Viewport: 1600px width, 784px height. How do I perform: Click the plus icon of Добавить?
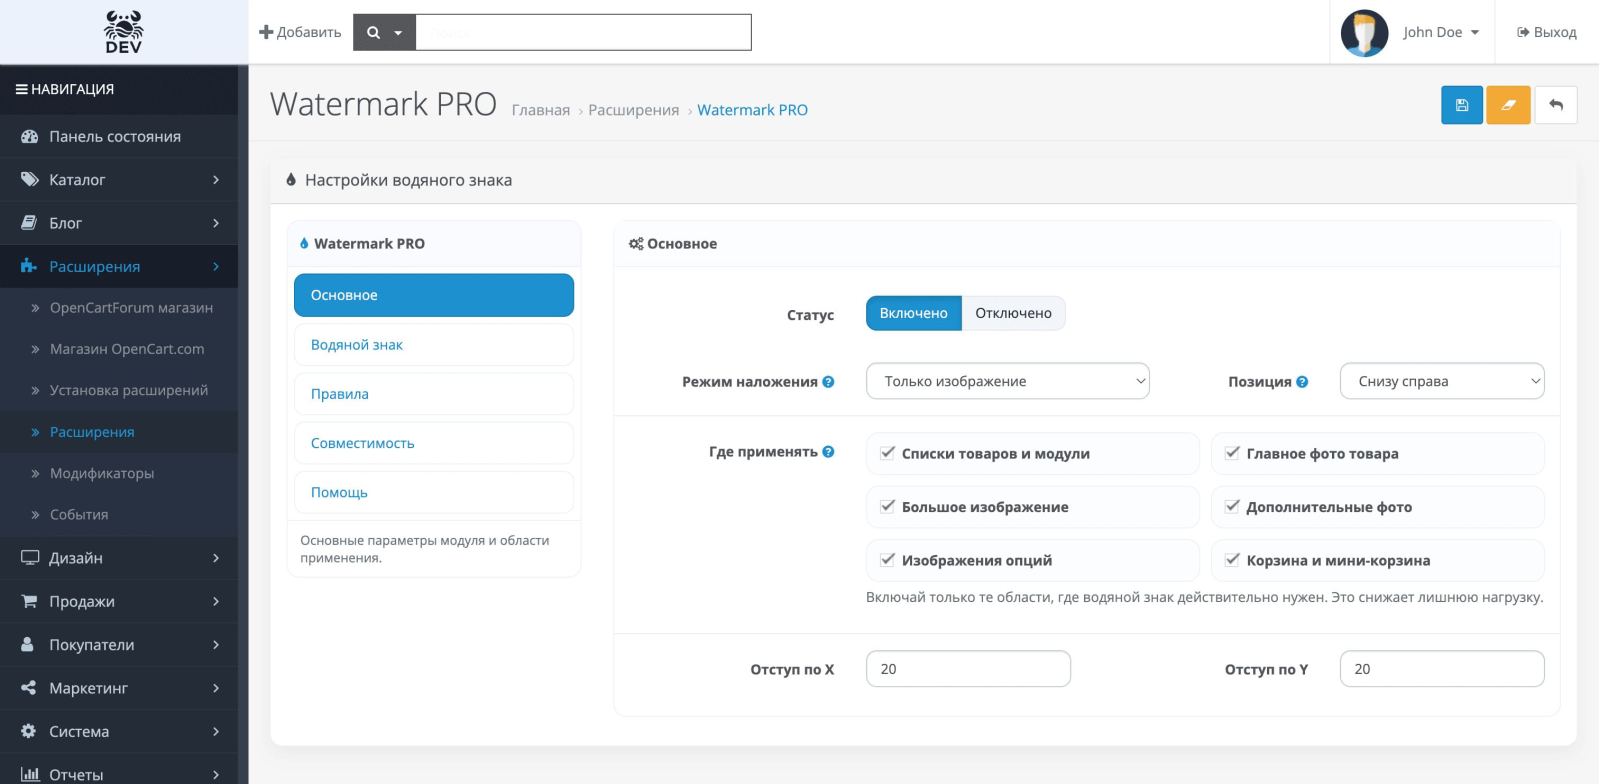(x=266, y=32)
